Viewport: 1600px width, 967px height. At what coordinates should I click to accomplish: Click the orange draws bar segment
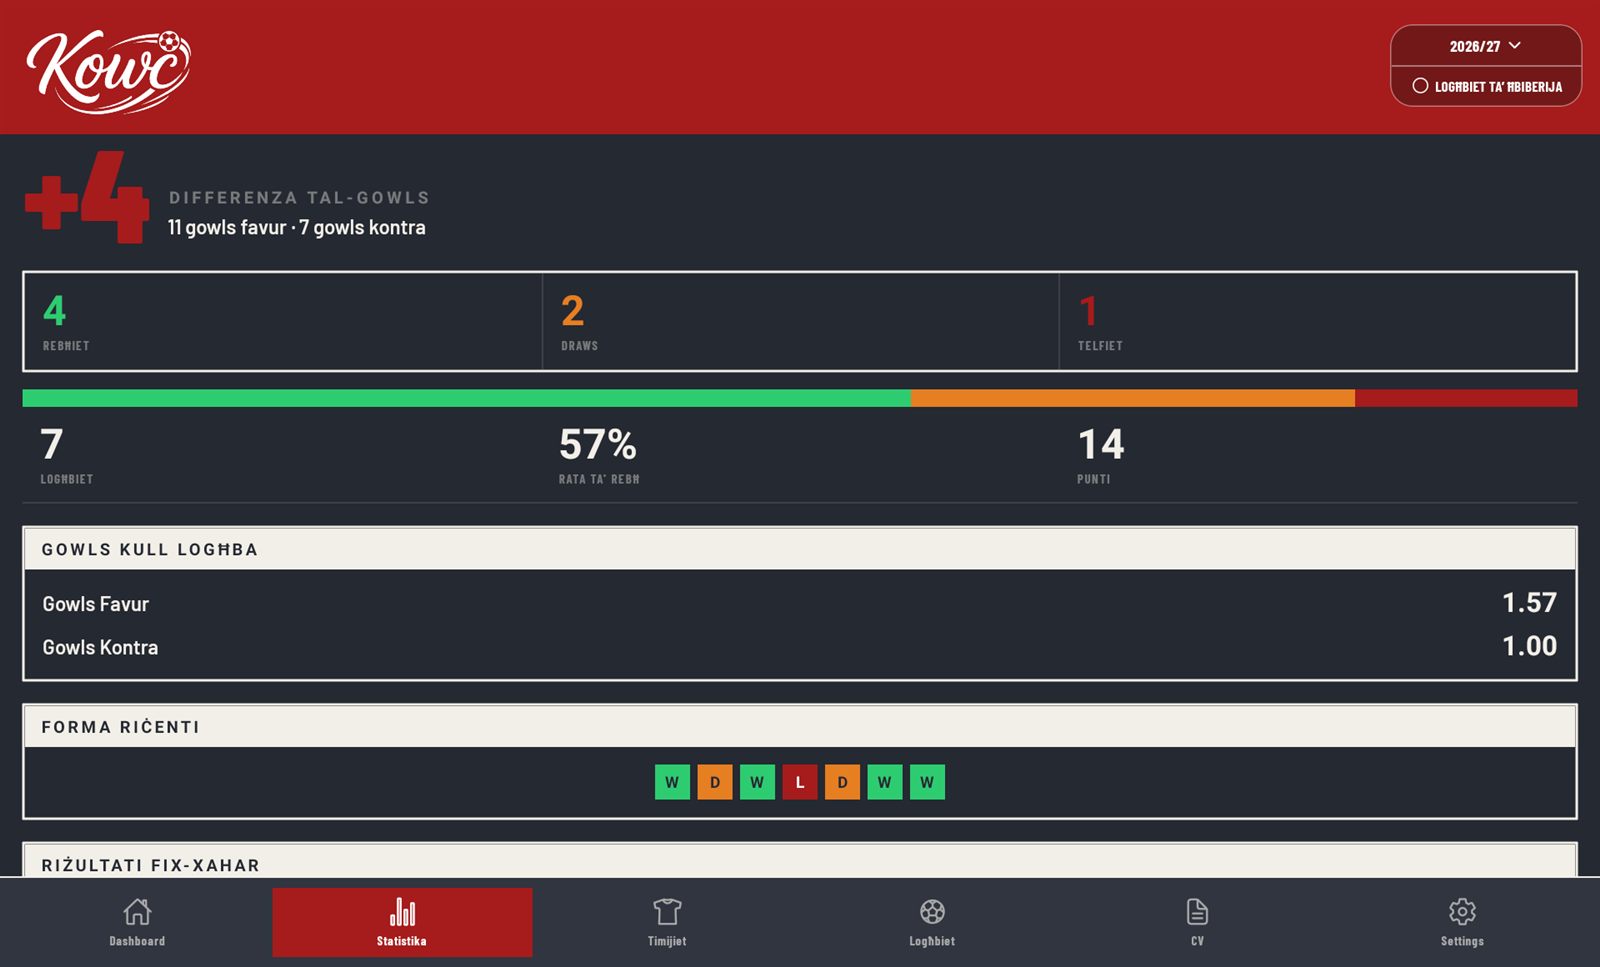(1133, 398)
